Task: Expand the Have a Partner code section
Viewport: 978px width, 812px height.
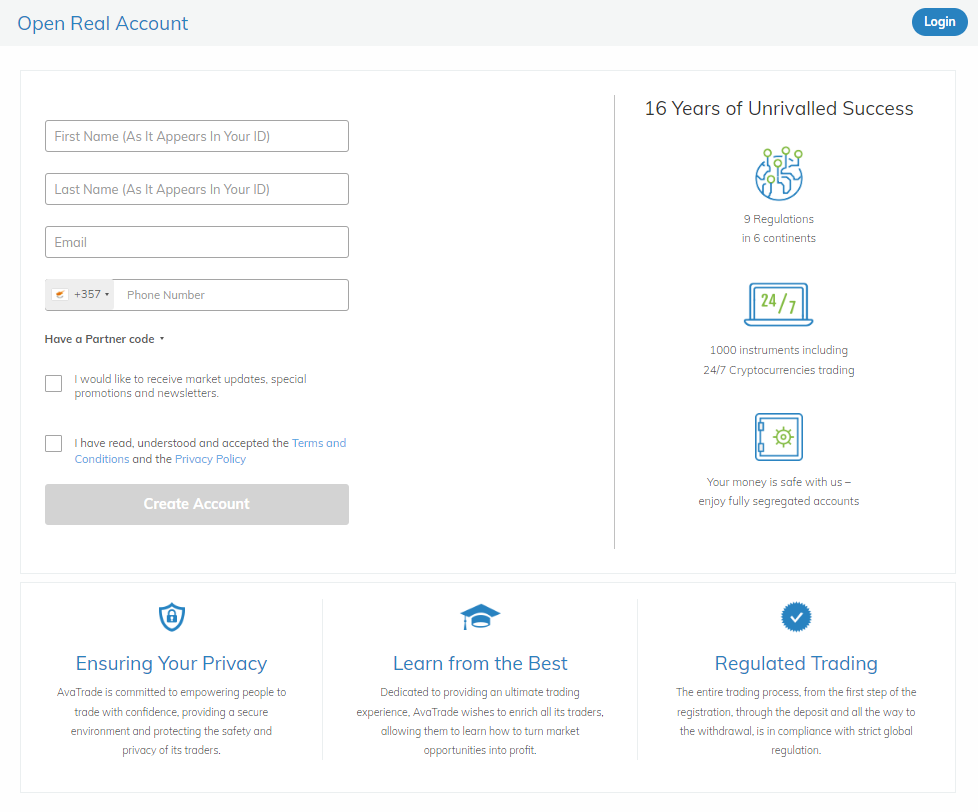Action: 104,339
